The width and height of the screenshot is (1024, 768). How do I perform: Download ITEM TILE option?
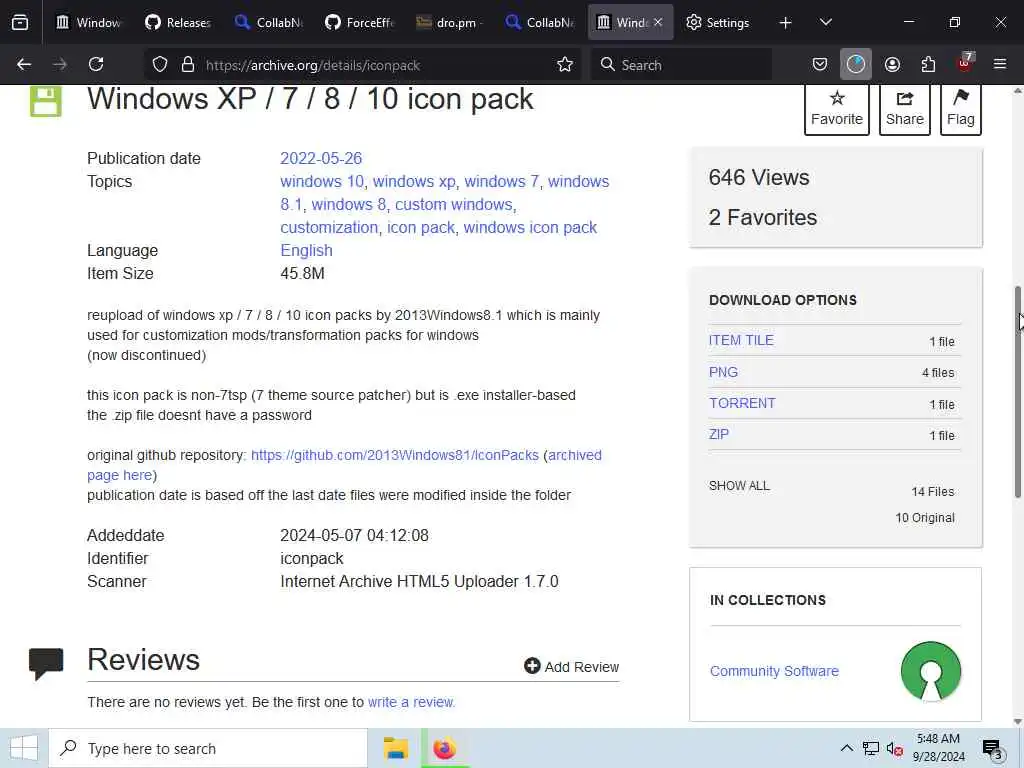[741, 340]
